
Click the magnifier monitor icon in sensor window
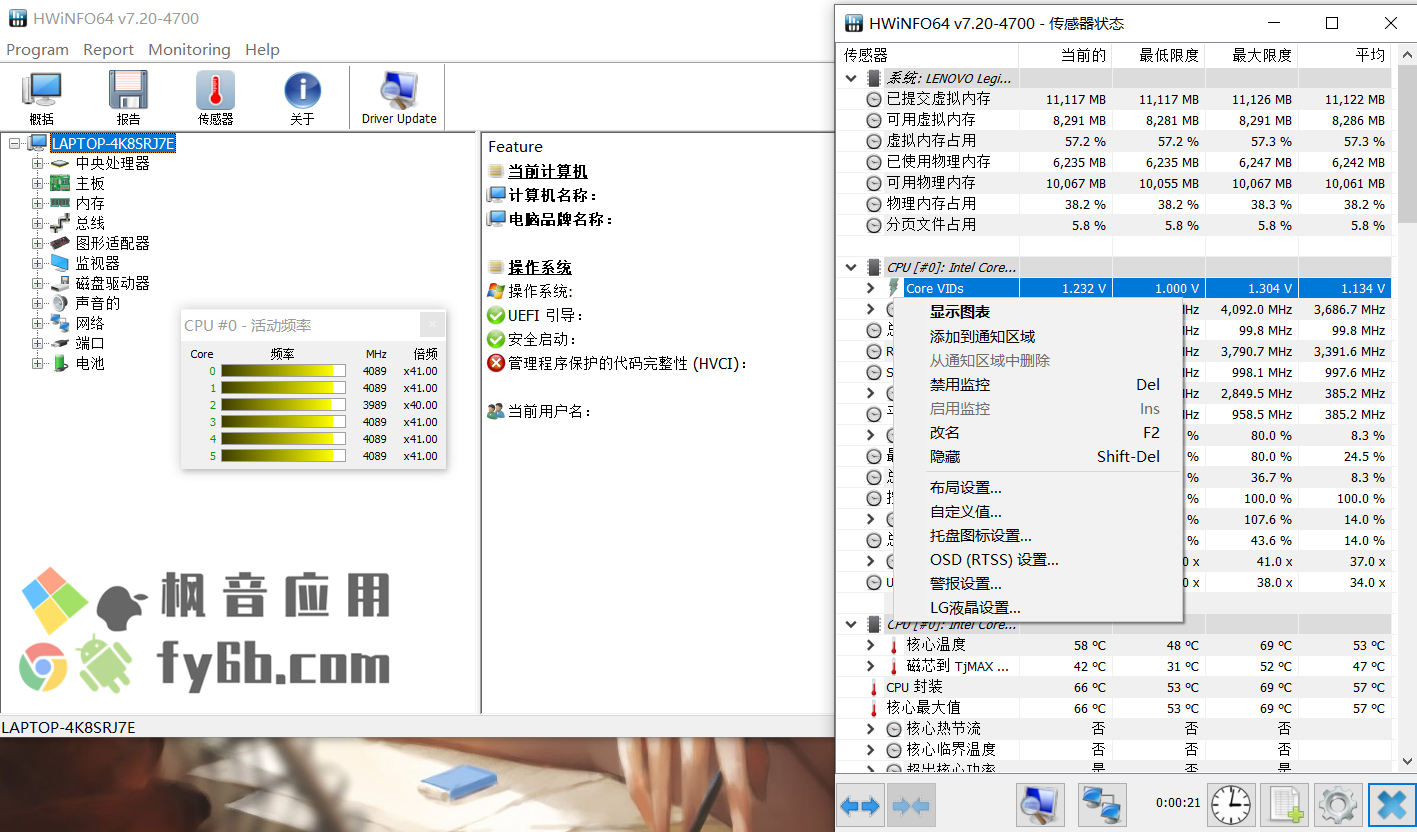pyautogui.click(x=1040, y=805)
